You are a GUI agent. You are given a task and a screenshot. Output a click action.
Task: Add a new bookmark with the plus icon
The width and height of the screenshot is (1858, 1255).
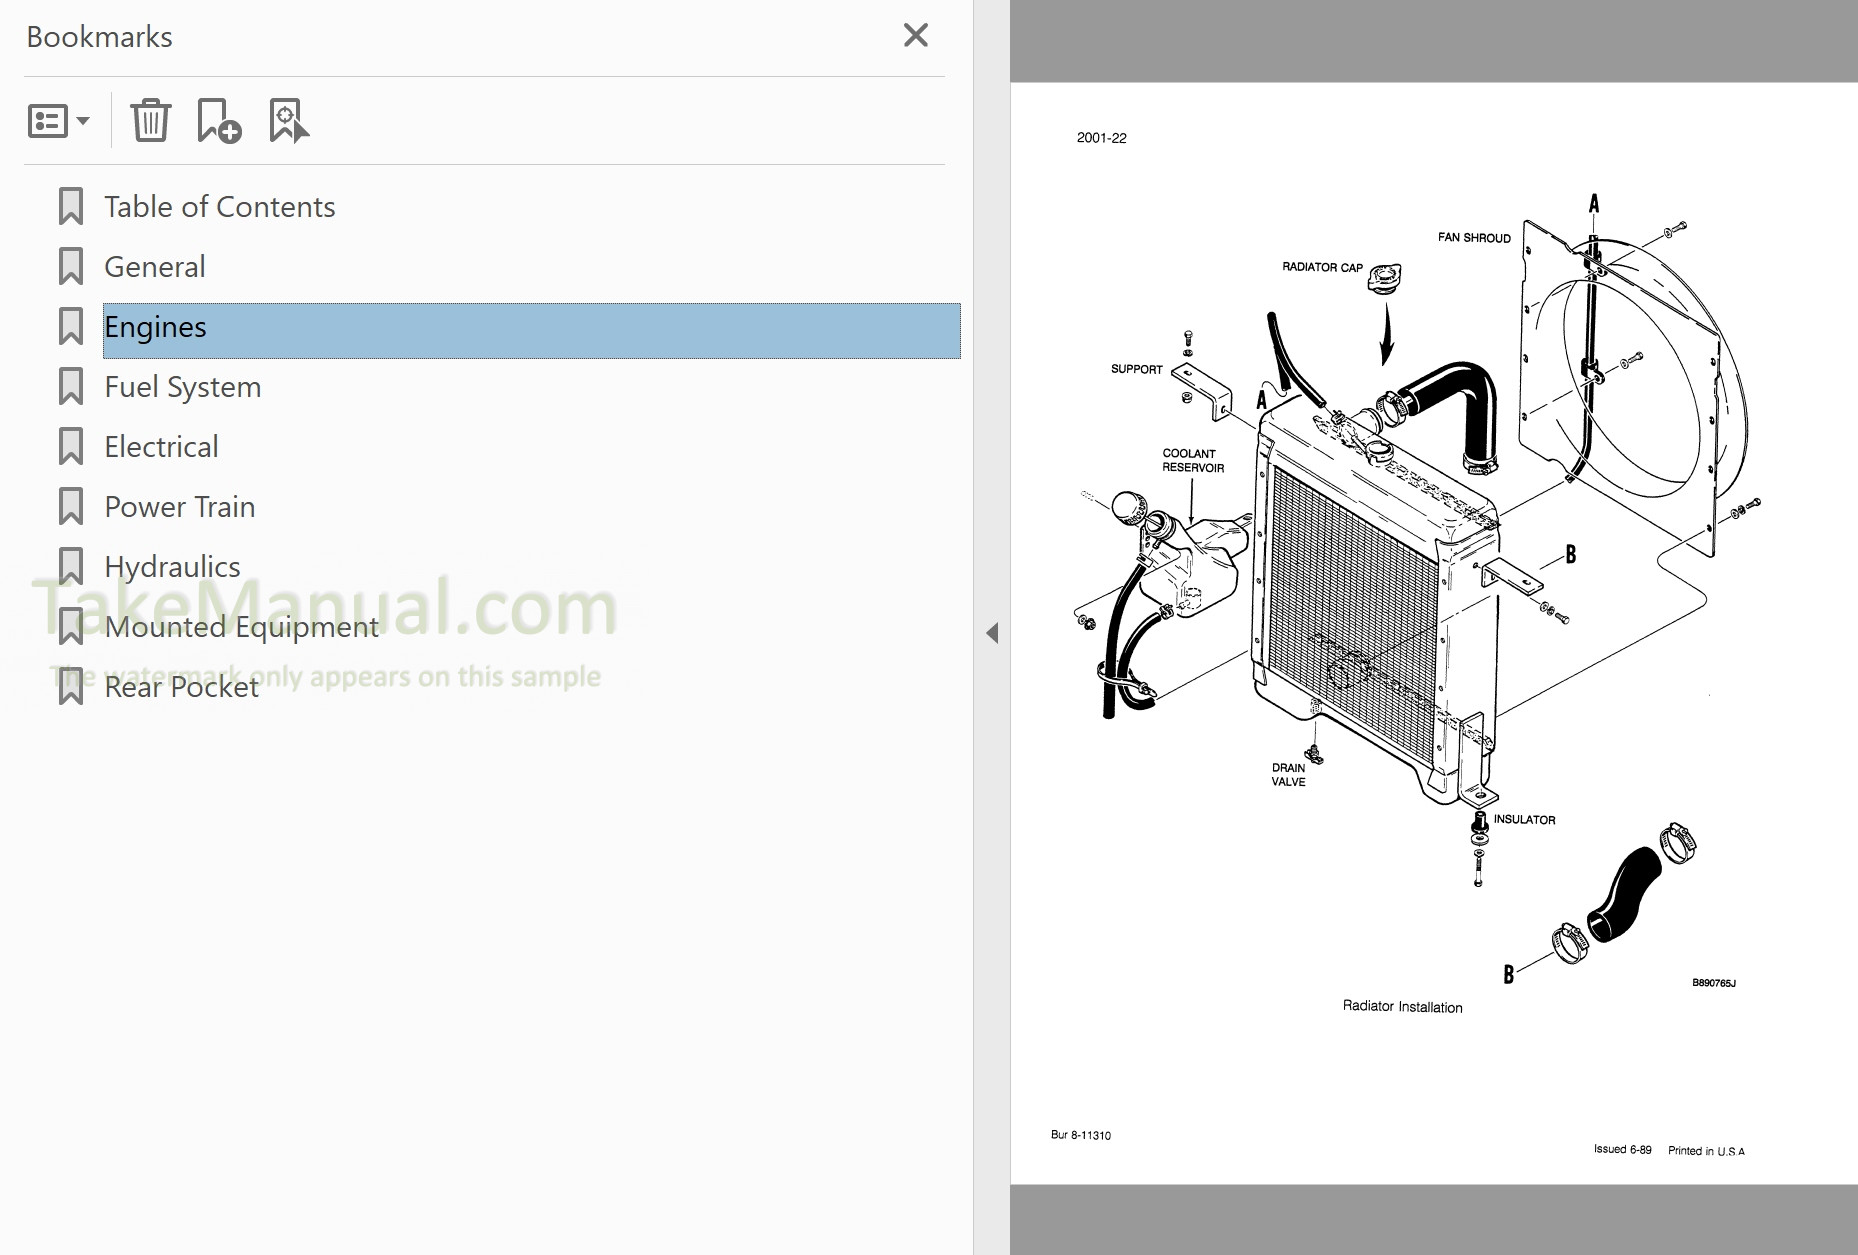click(218, 120)
